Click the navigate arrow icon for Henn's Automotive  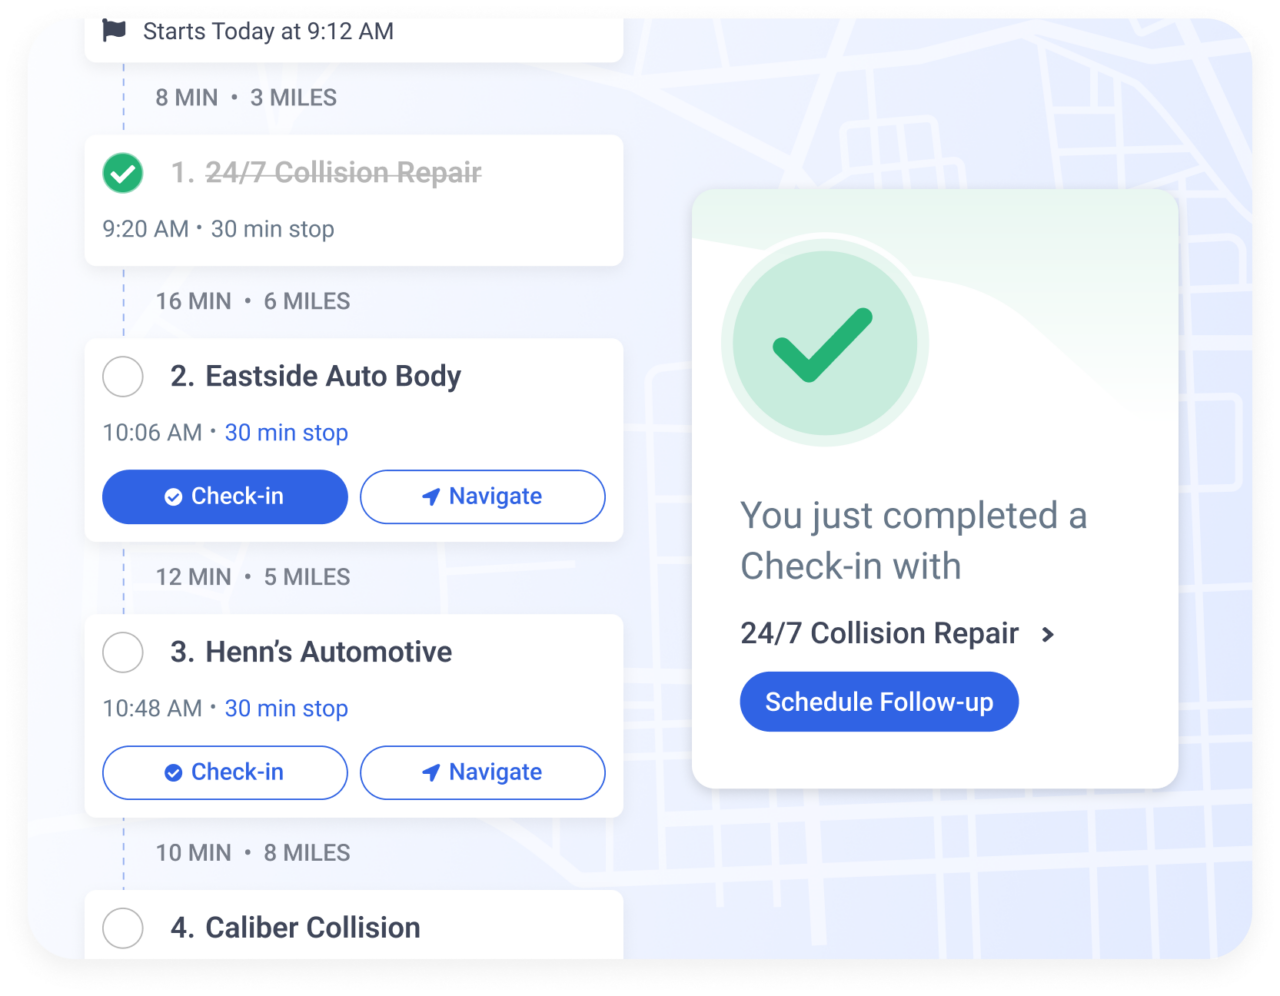coord(431,771)
